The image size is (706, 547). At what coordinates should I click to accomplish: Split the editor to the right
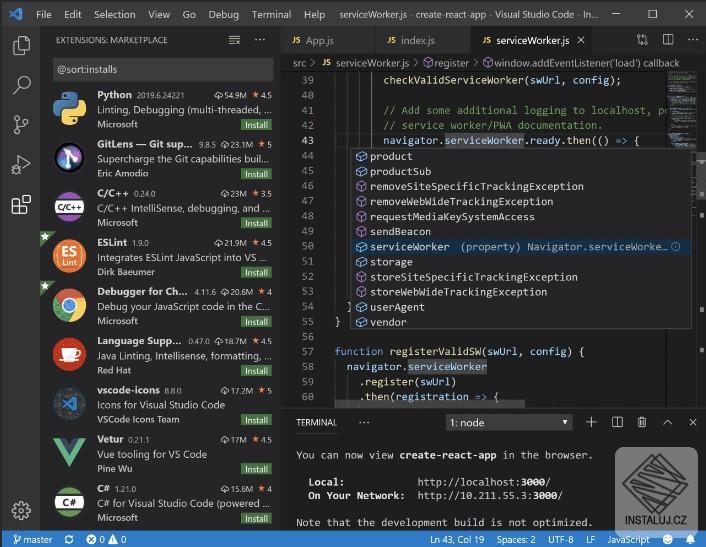pyautogui.click(x=668, y=40)
